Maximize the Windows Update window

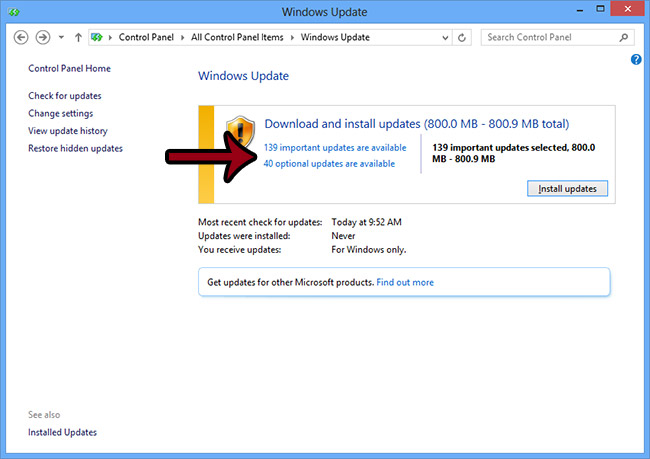pyautogui.click(x=600, y=9)
